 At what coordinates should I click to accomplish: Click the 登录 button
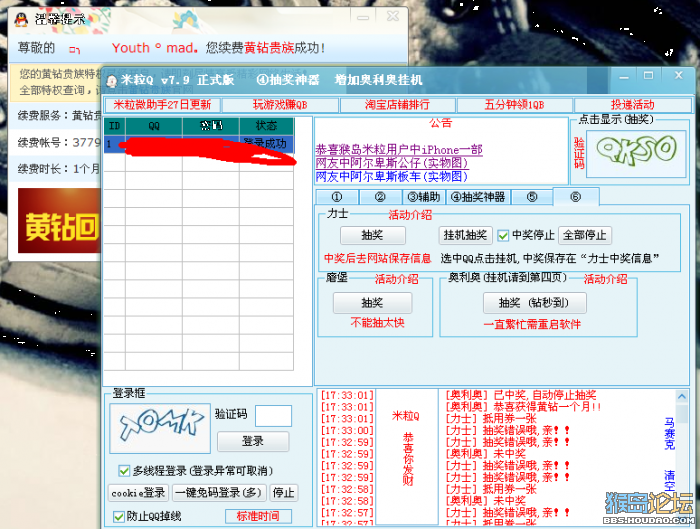point(253,442)
